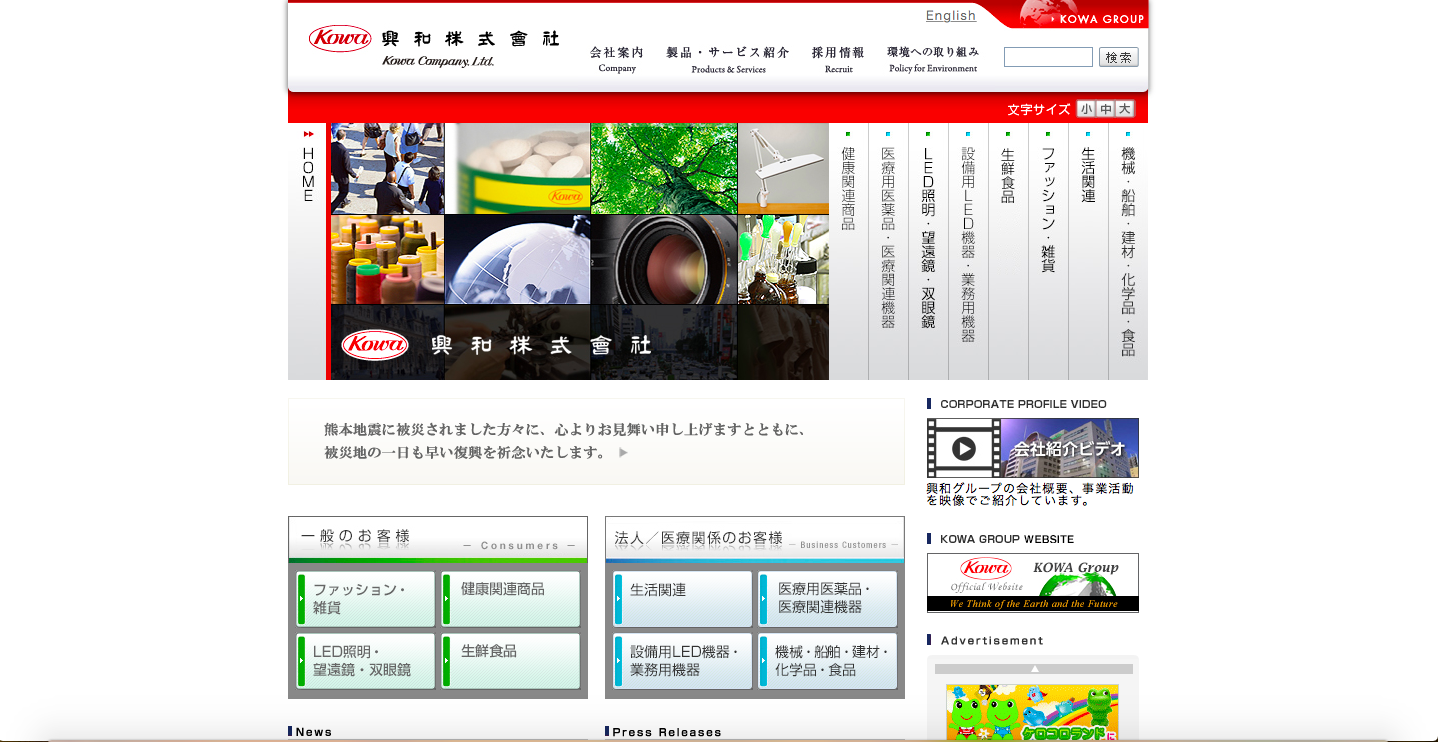Click the vertical HOME tab
This screenshot has height=742, width=1438.
coord(308,251)
